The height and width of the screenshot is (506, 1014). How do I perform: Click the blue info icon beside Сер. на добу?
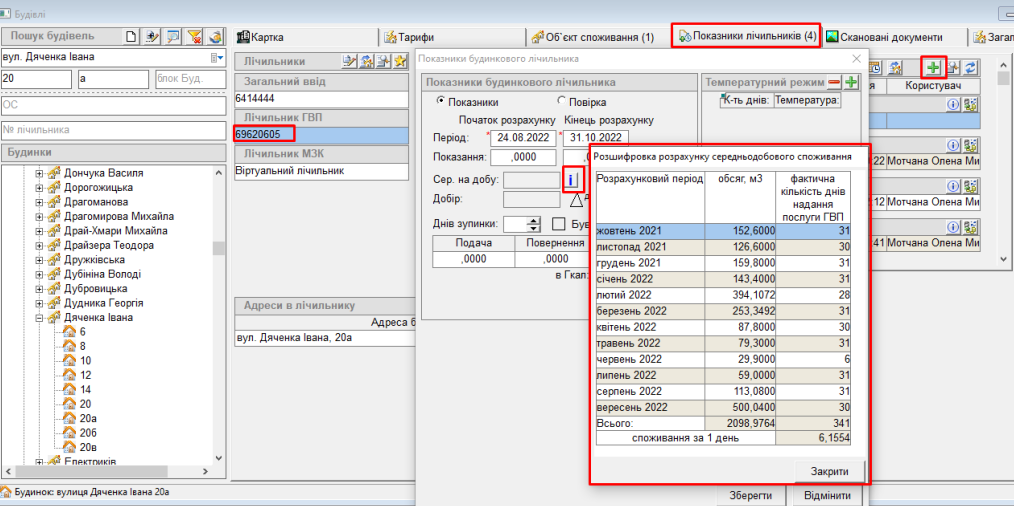(573, 180)
